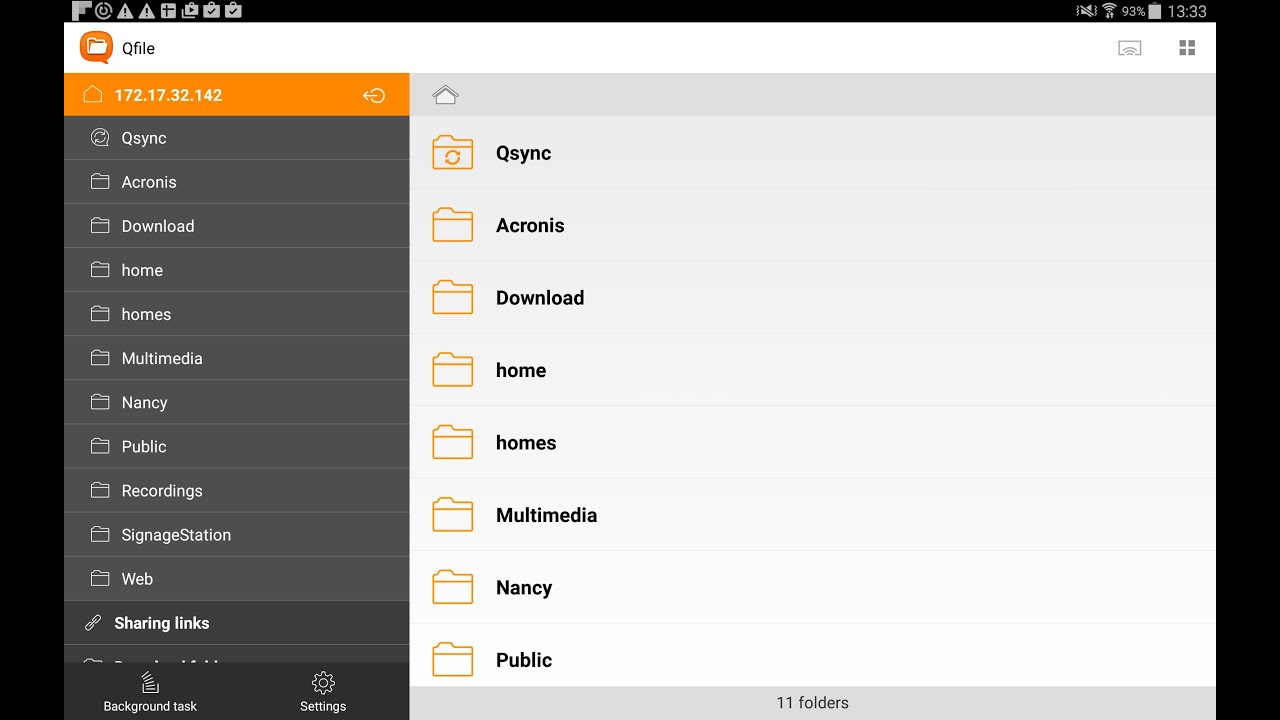This screenshot has width=1280, height=720.
Task: Tap the Qfile title text
Action: click(138, 48)
